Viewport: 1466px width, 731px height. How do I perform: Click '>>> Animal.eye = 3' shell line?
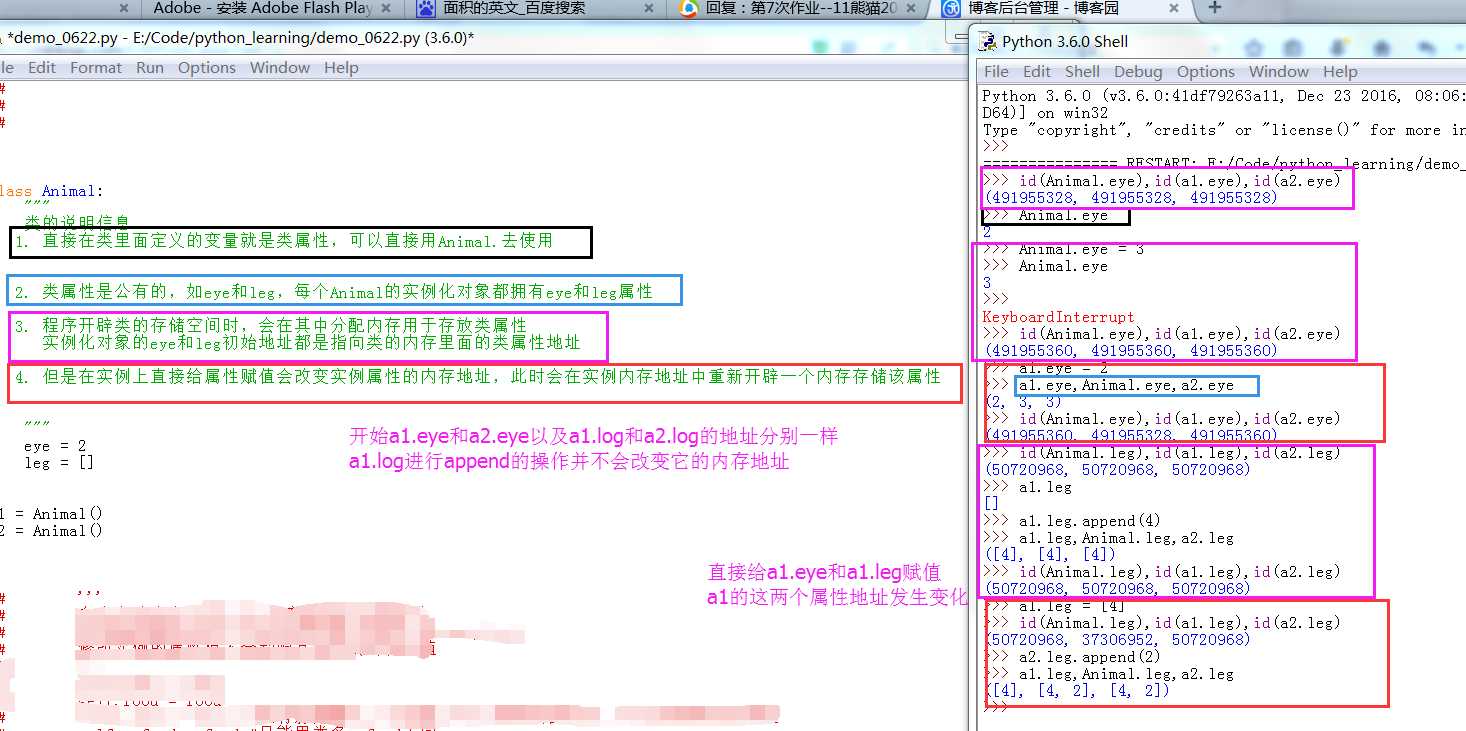[1064, 250]
